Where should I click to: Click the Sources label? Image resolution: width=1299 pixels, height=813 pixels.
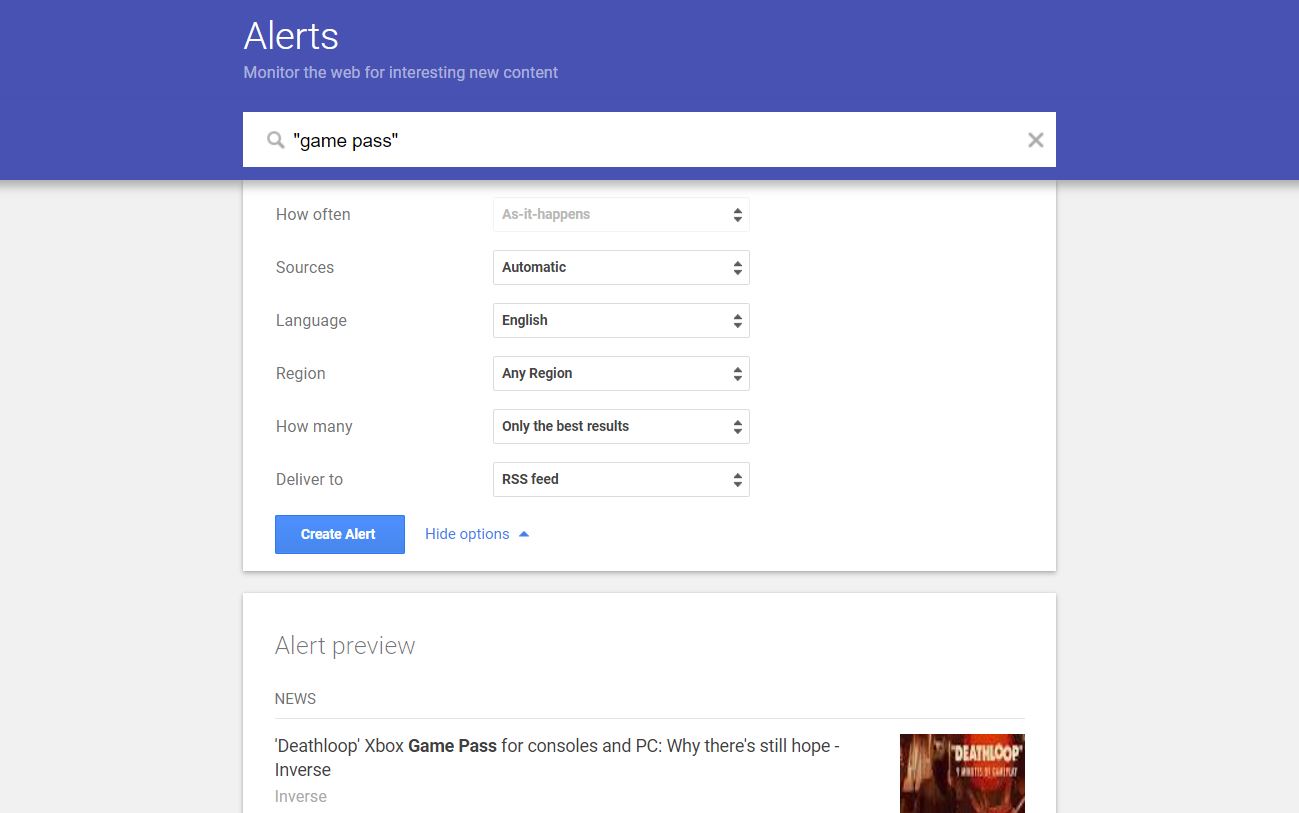point(305,267)
